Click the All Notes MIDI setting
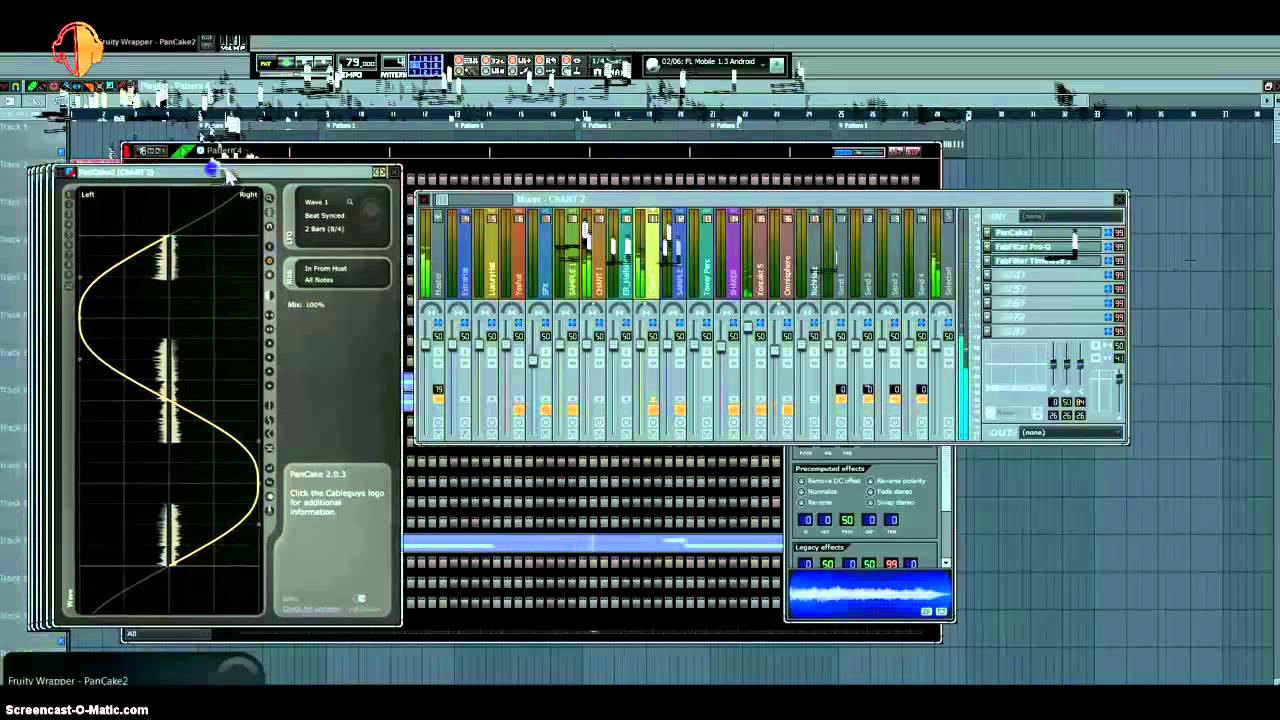Image resolution: width=1280 pixels, height=720 pixels. pos(319,280)
